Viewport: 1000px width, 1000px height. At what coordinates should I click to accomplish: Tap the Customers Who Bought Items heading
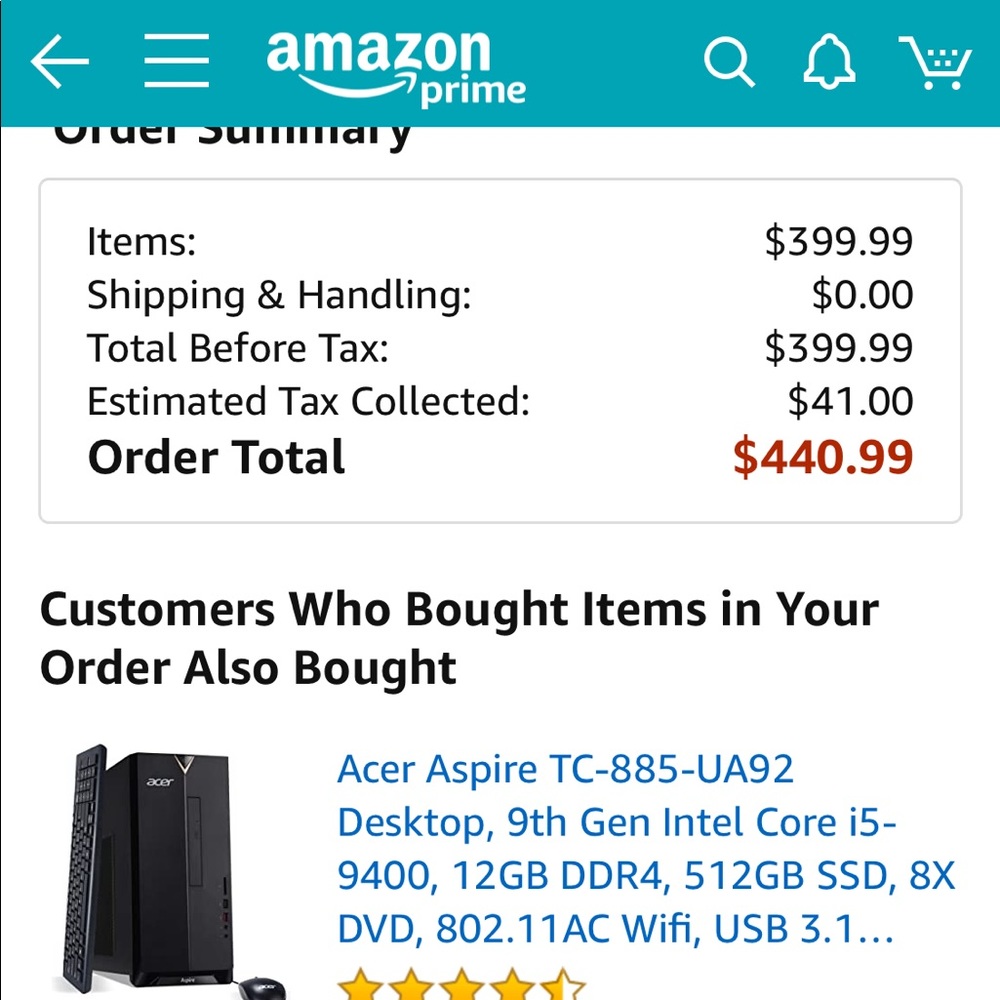pos(459,639)
